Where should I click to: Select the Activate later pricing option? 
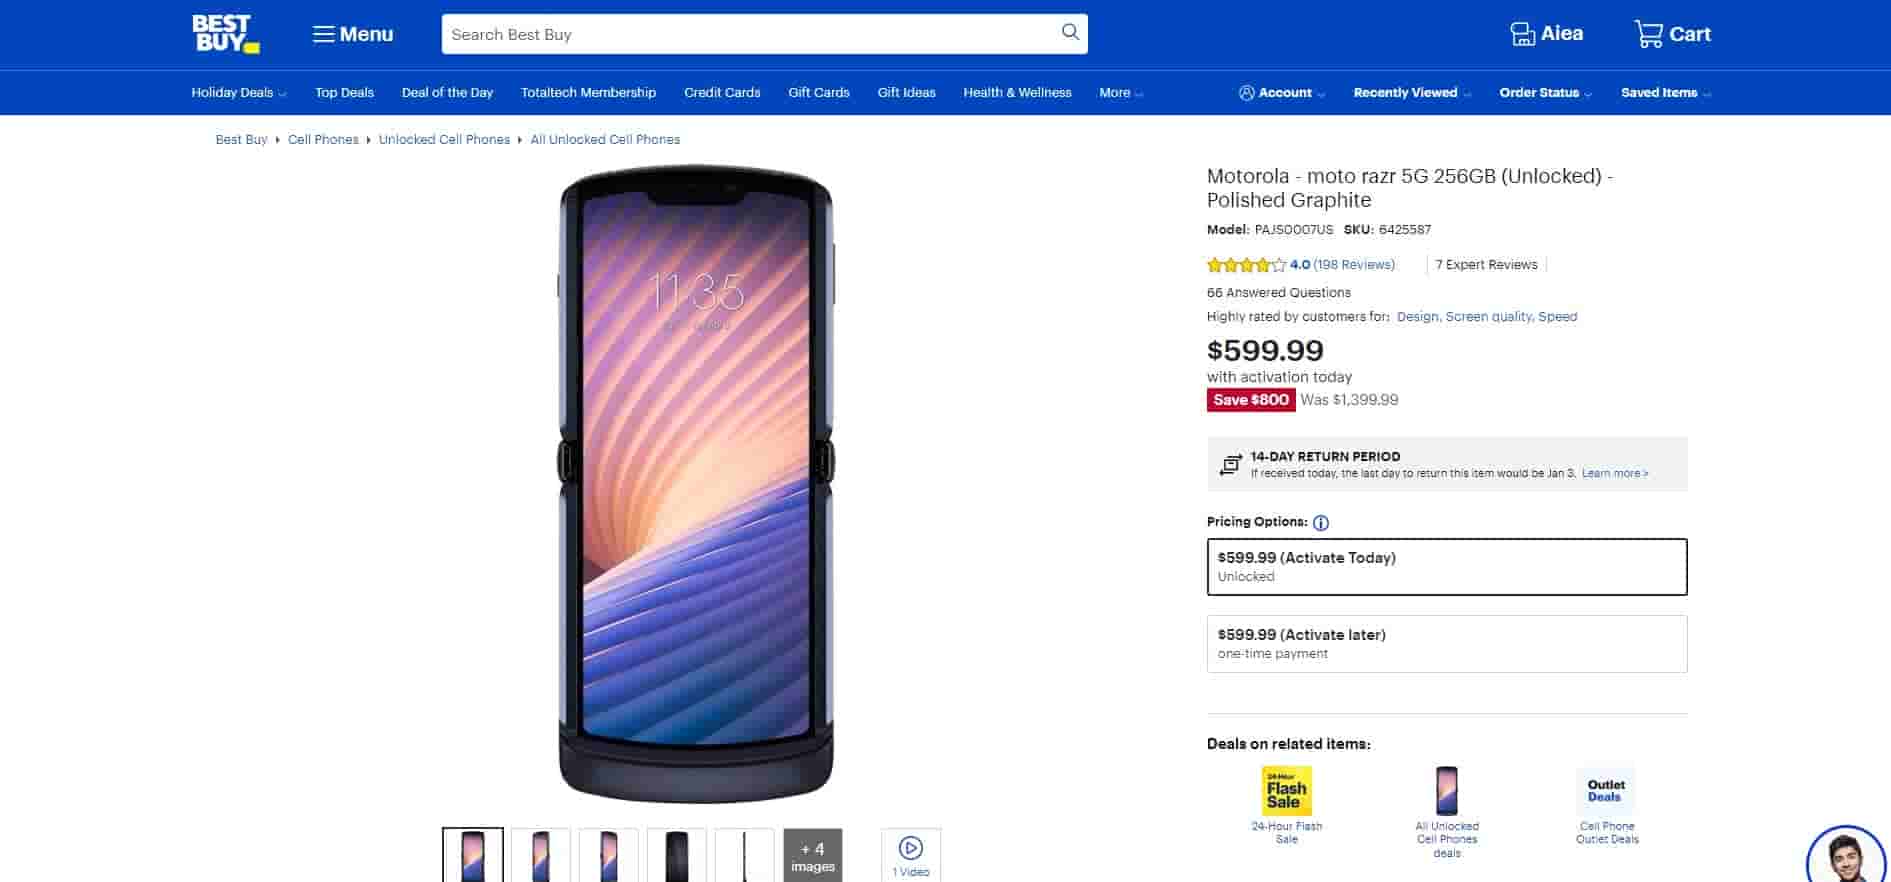(1446, 643)
